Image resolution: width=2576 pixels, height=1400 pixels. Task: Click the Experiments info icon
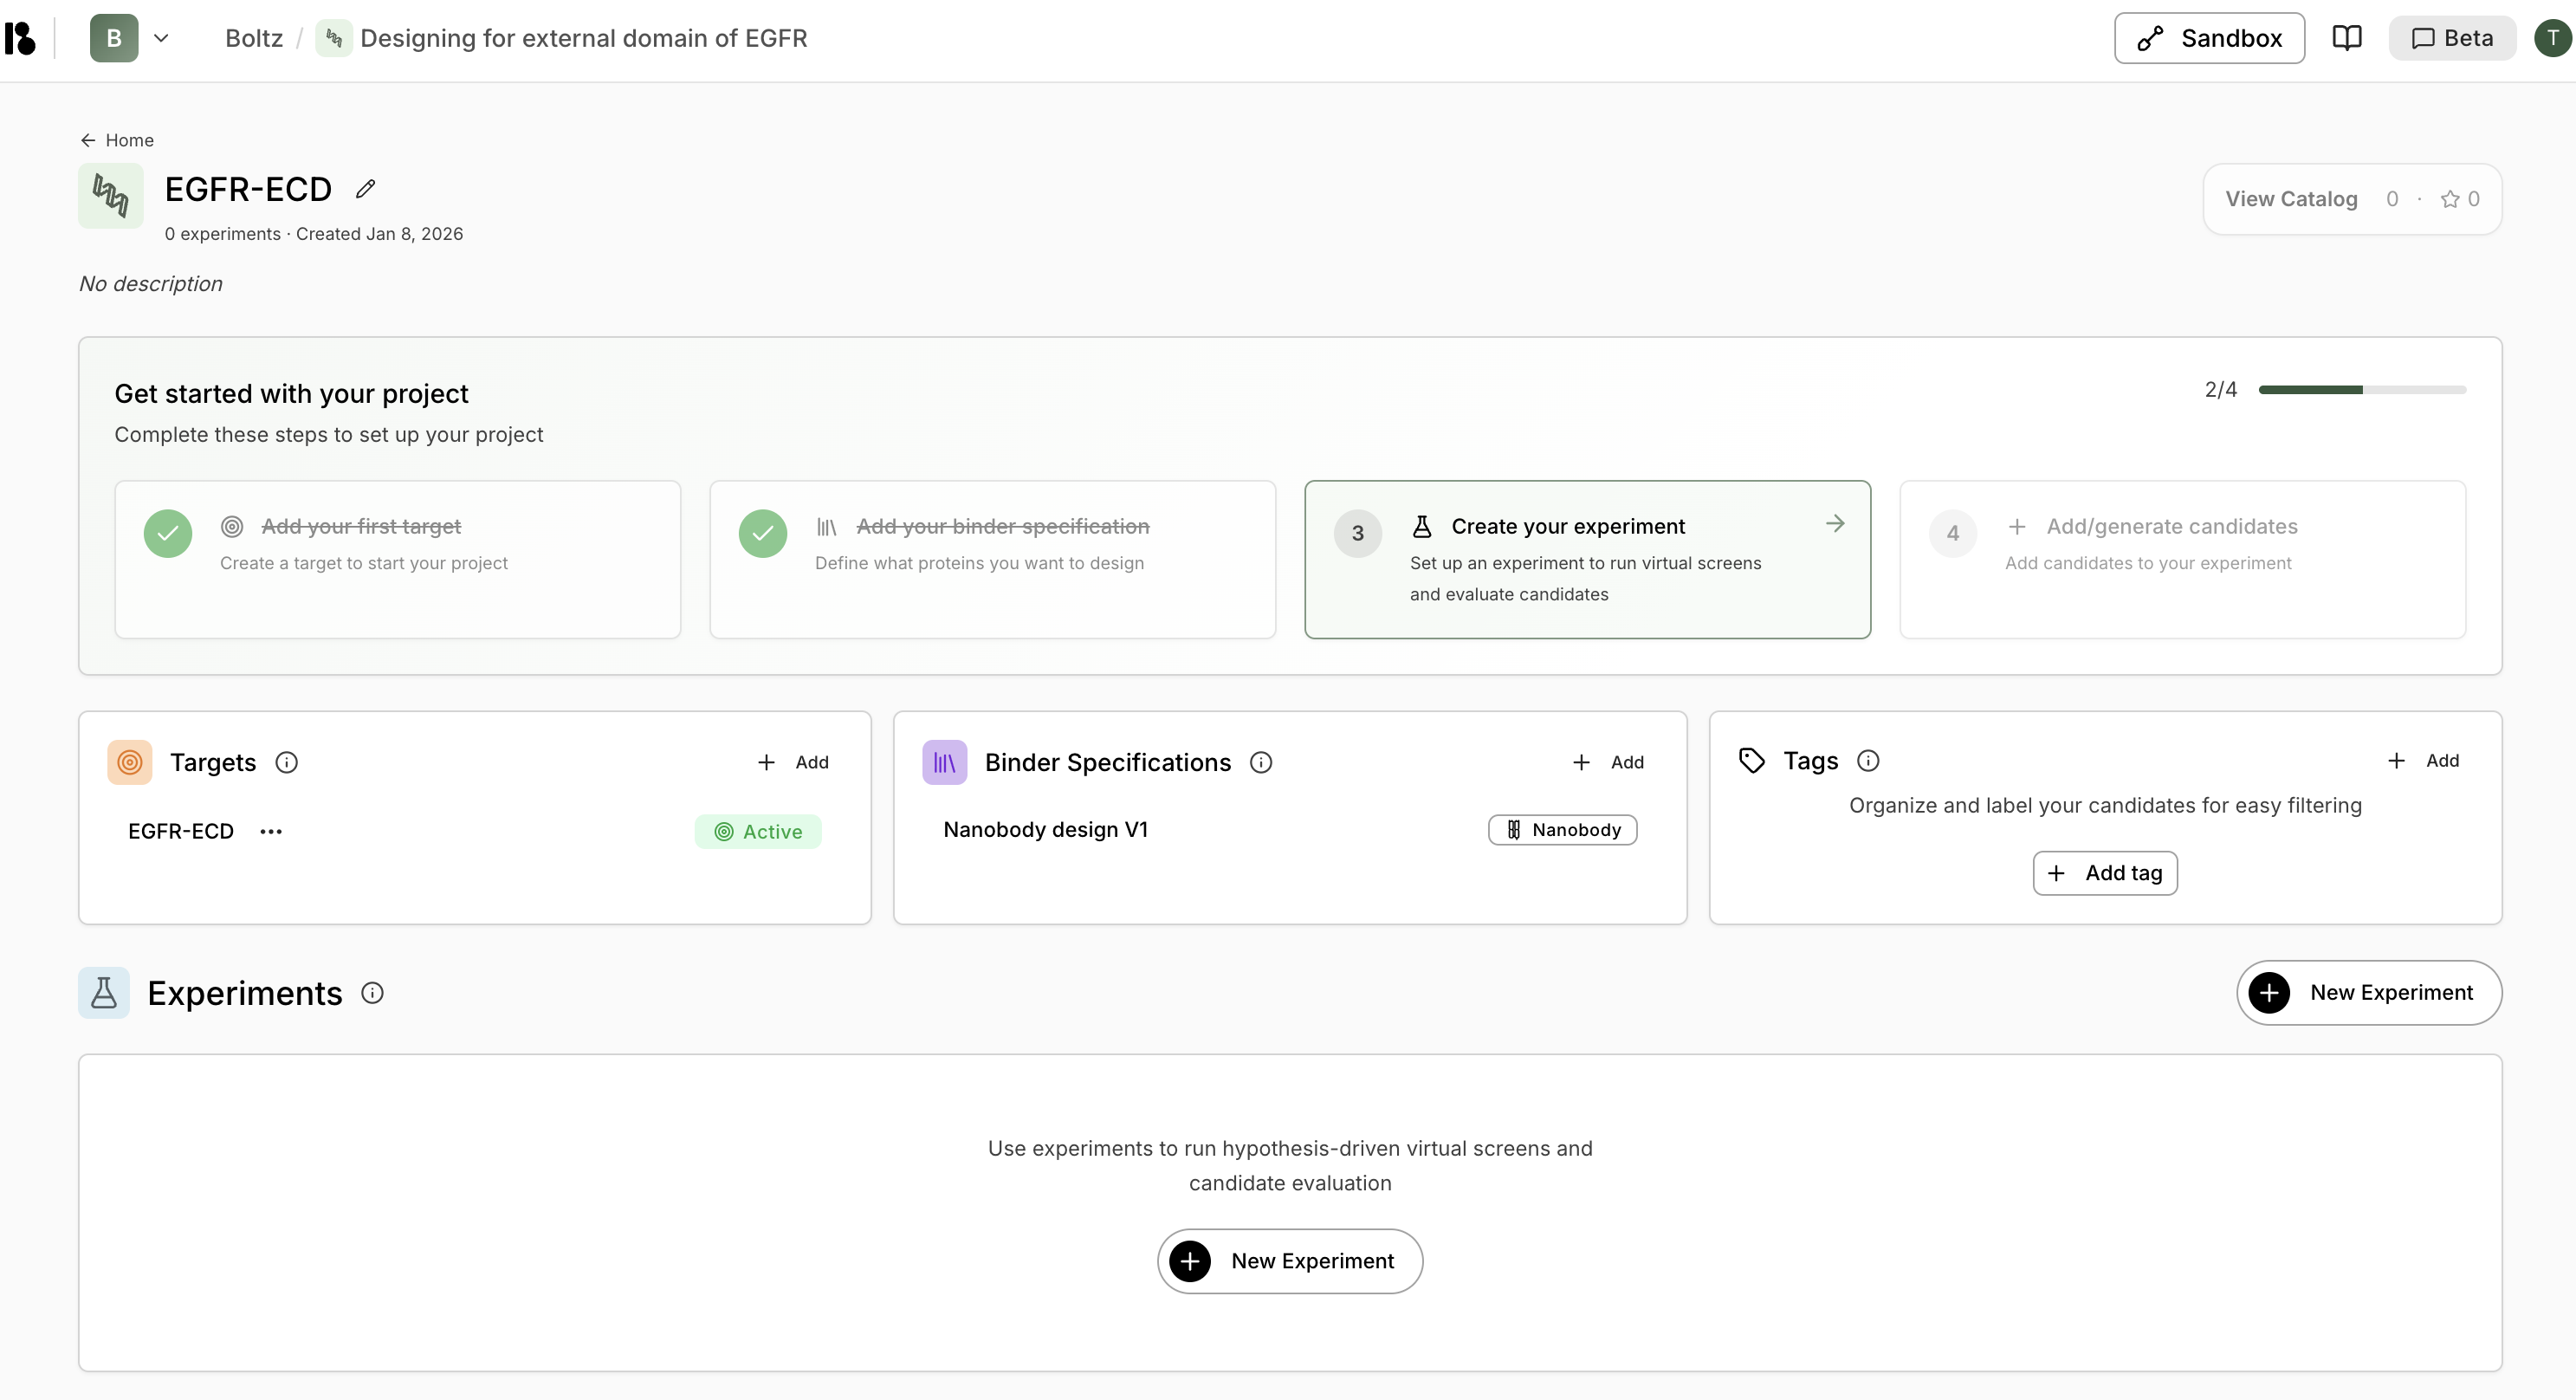[372, 993]
